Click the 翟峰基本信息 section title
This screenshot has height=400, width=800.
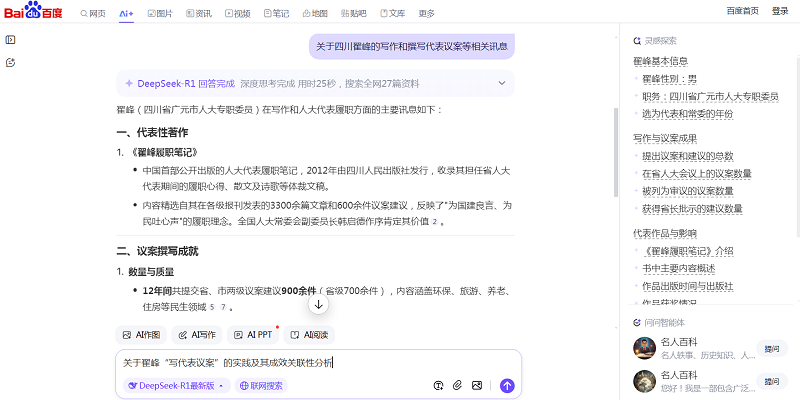pos(660,61)
